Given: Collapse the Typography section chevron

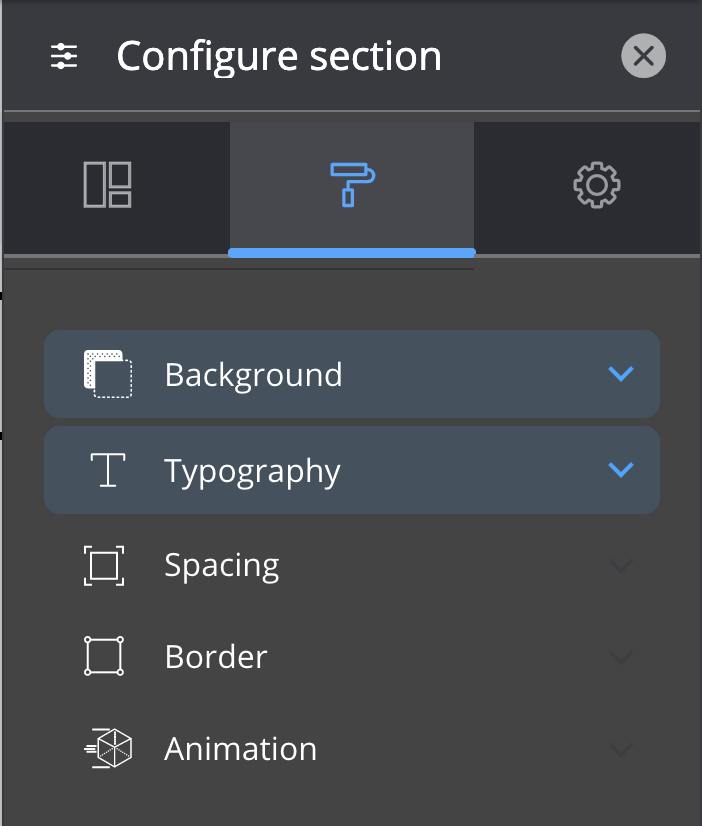Looking at the screenshot, I should [621, 469].
